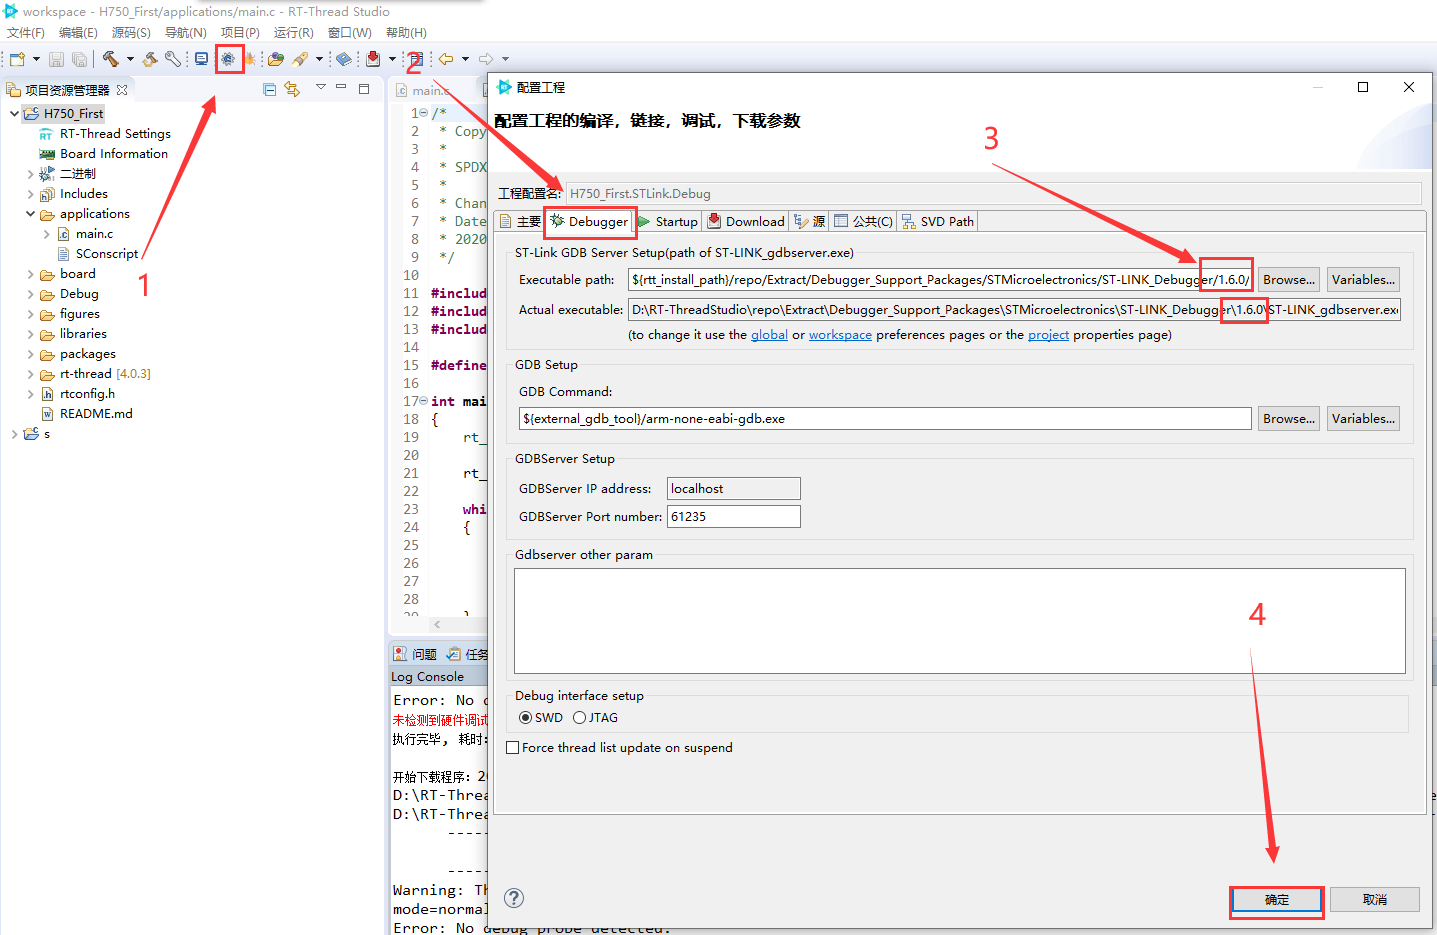Screen dimensions: 1437x935
Task: Select README.md in project tree
Action: 96,413
